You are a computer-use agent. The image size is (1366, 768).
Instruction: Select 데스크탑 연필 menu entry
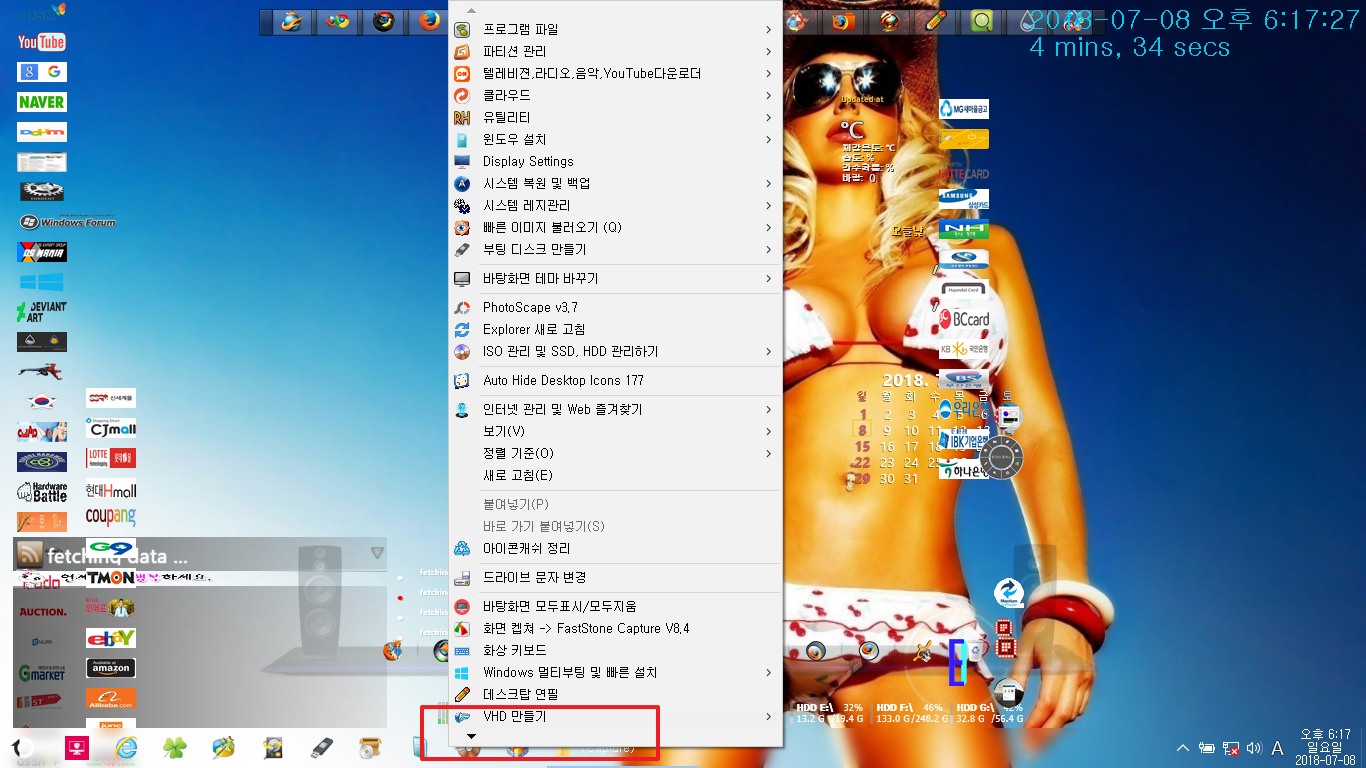click(615, 694)
